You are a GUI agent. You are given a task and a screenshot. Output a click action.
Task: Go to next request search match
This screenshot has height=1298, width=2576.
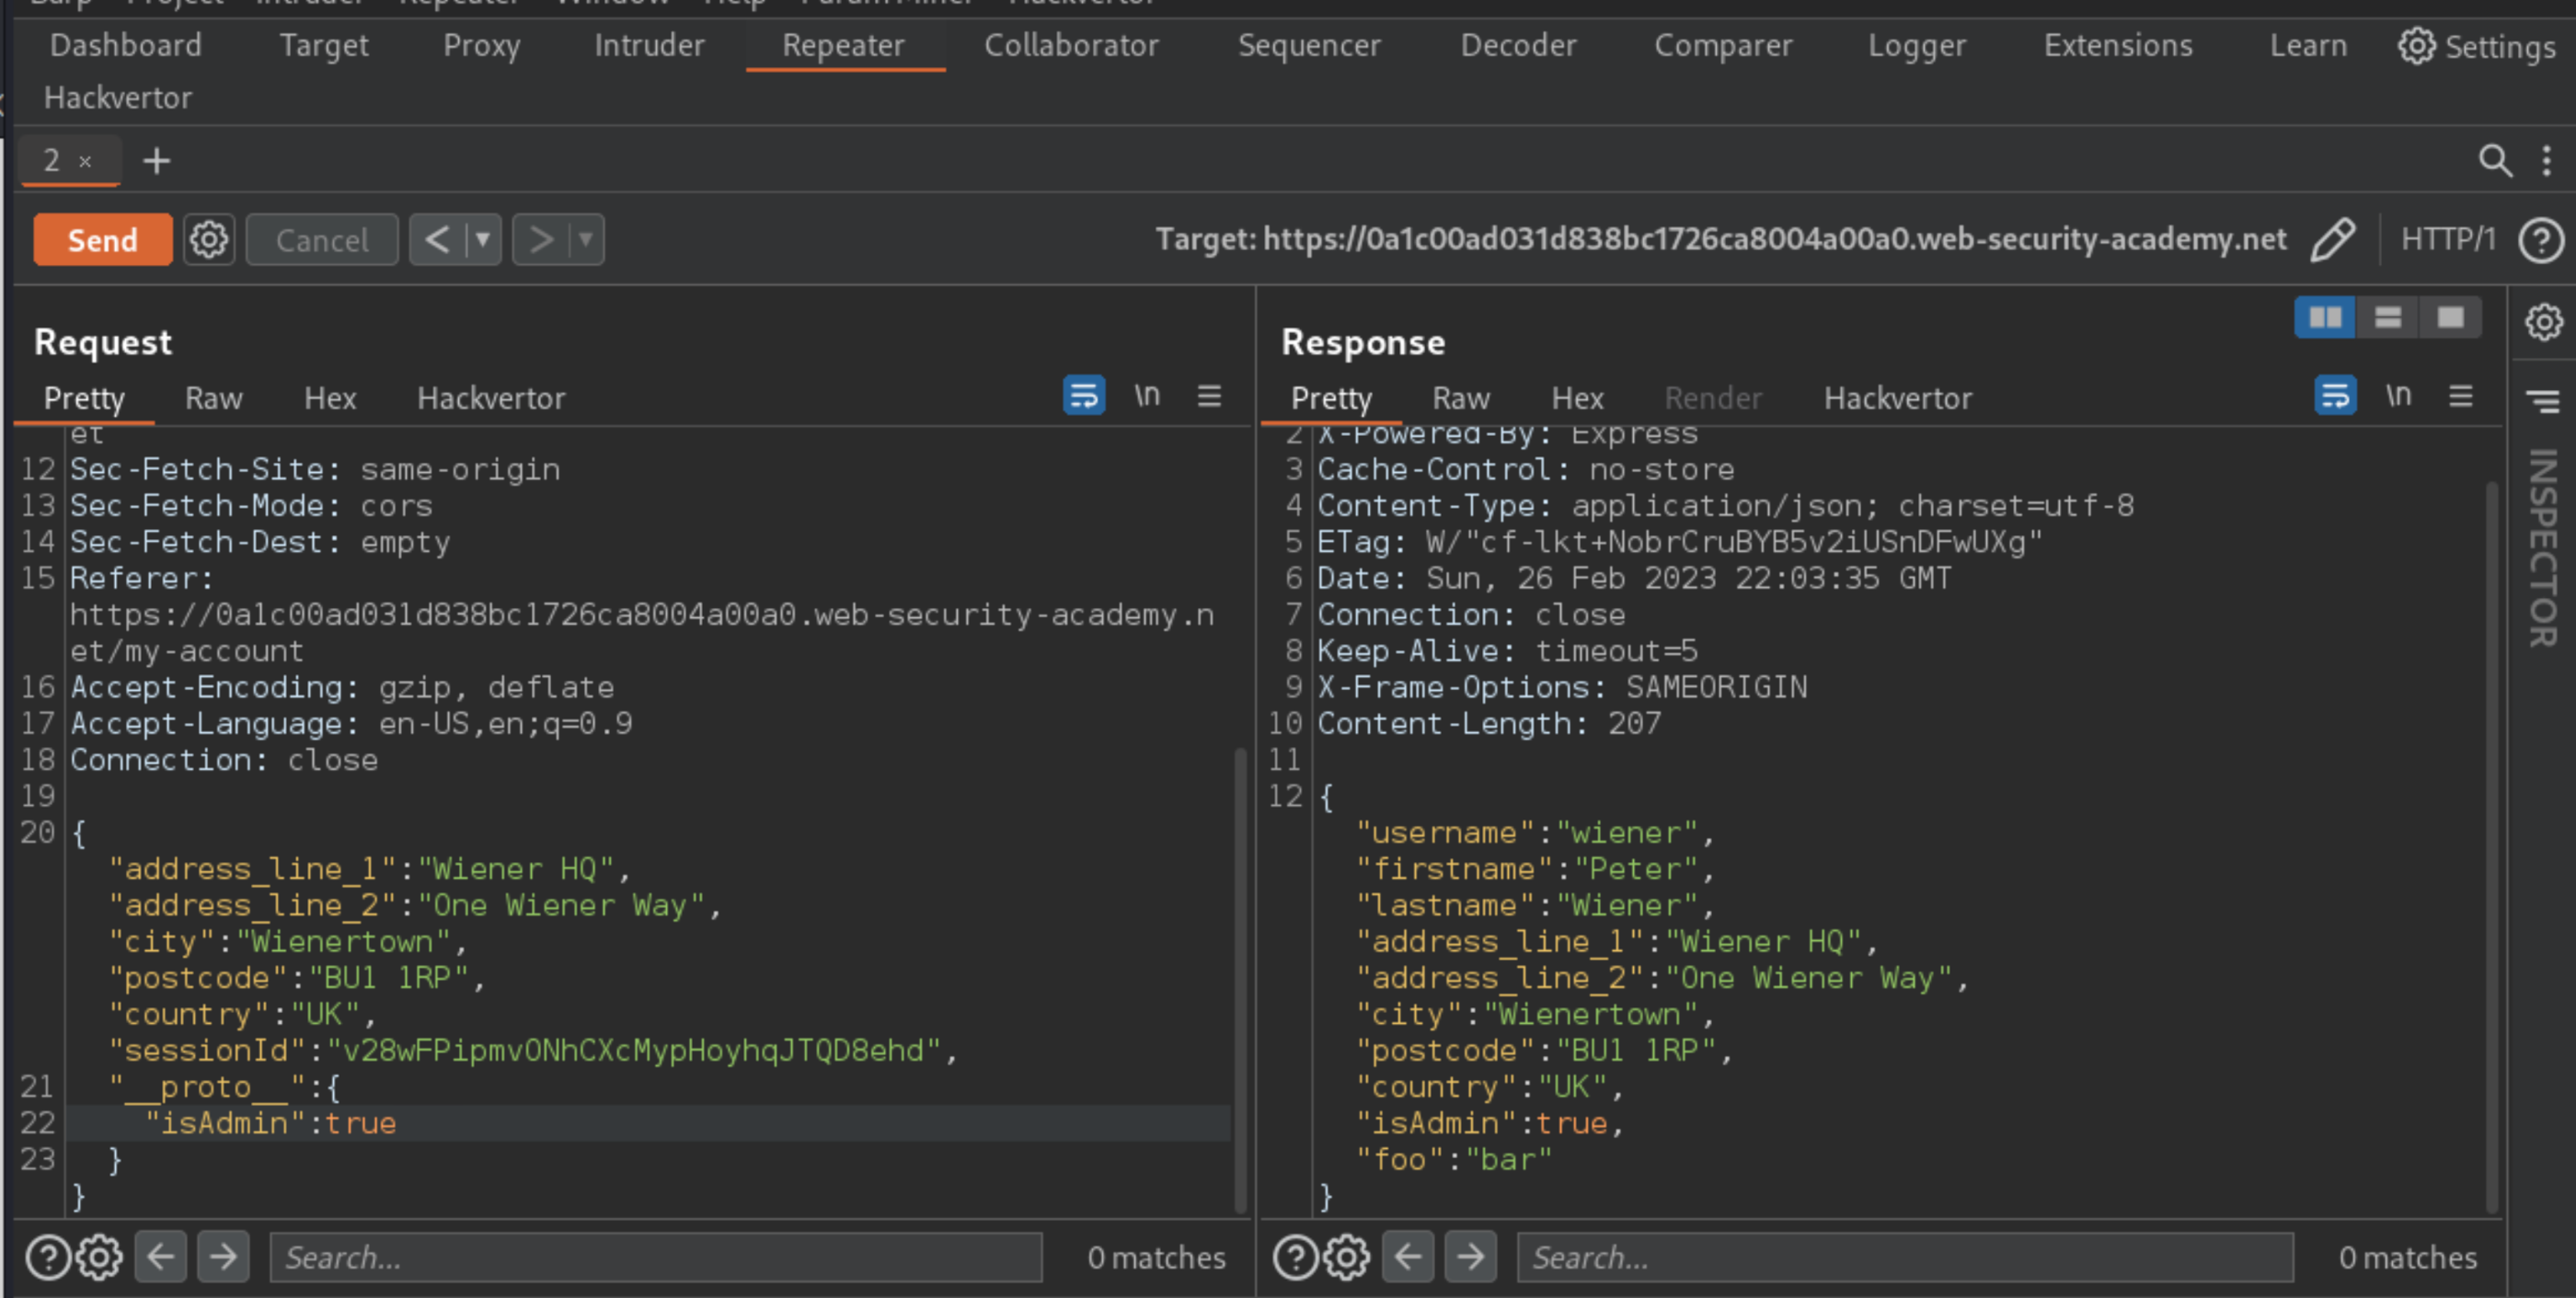point(223,1256)
